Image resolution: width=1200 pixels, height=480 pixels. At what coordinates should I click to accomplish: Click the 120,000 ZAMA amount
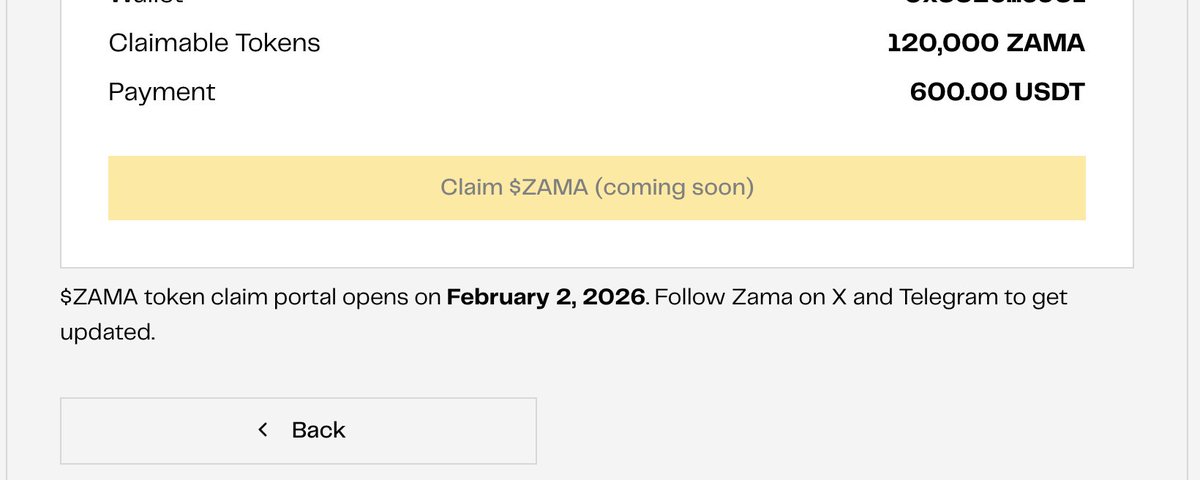pos(985,43)
